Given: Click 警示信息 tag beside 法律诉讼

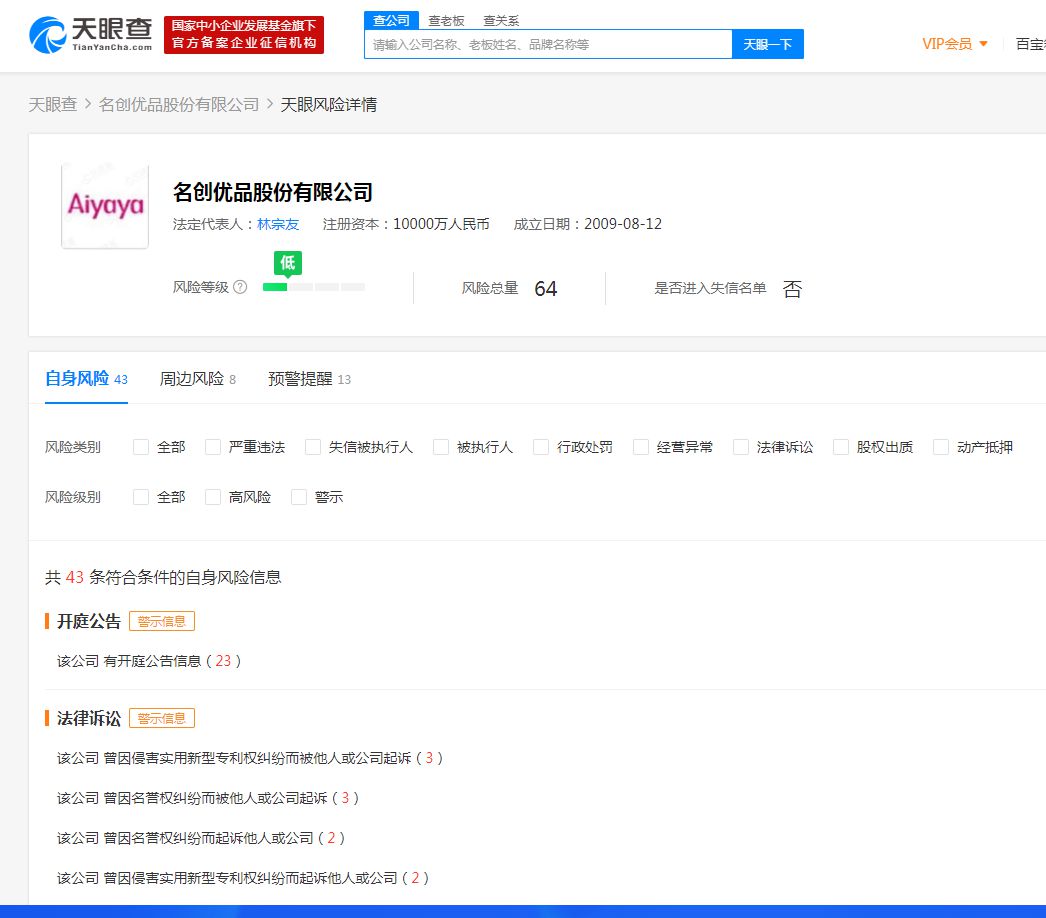Looking at the screenshot, I should pyautogui.click(x=161, y=719).
